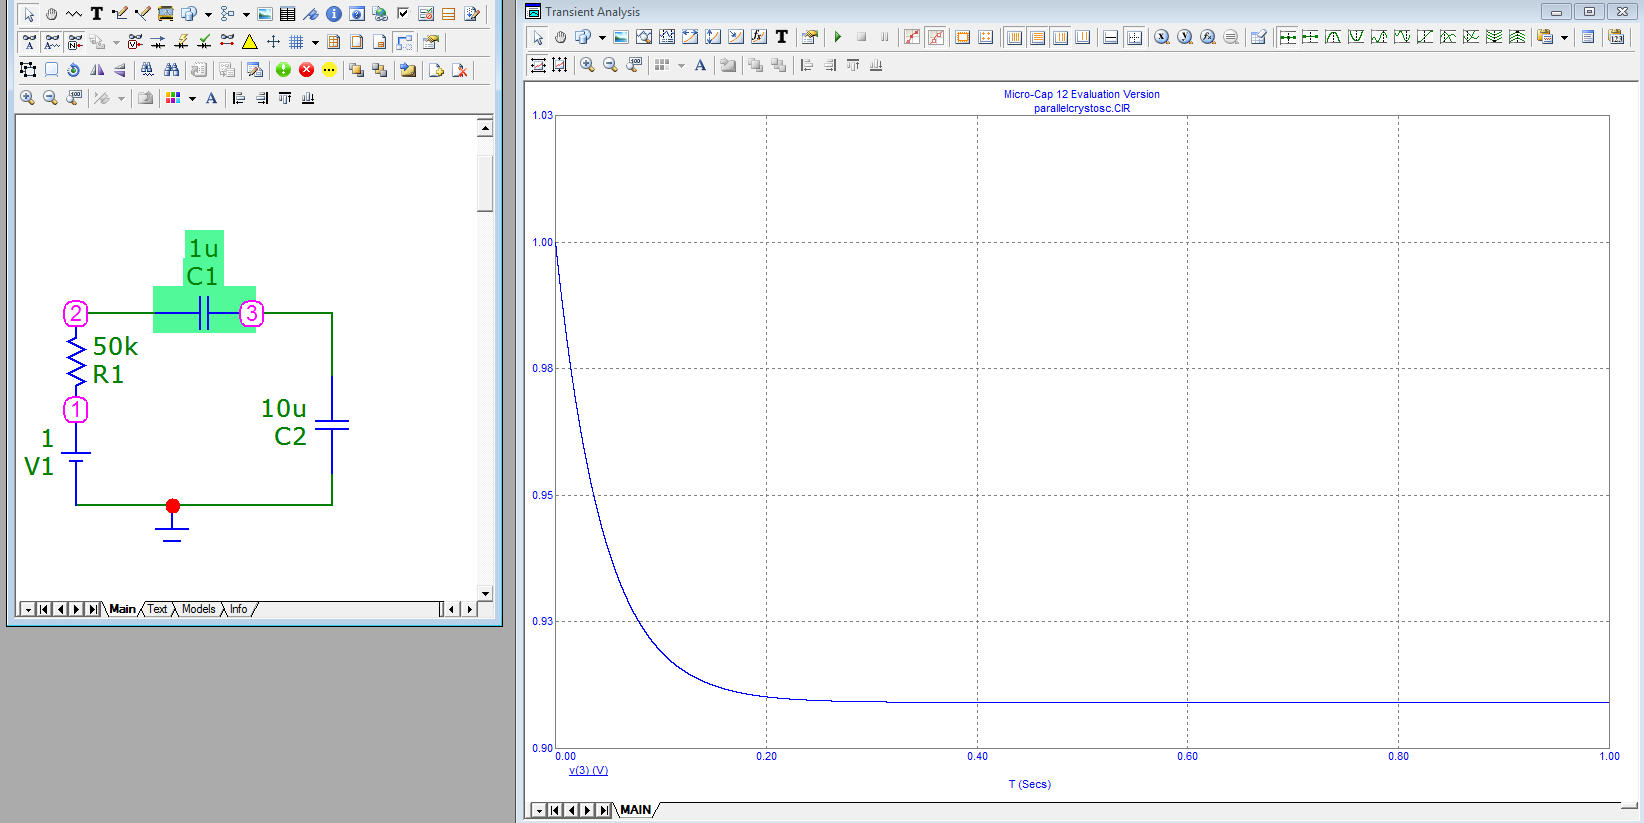Image resolution: width=1644 pixels, height=823 pixels.
Task: Click the yellow triangle warning icon
Action: click(250, 42)
